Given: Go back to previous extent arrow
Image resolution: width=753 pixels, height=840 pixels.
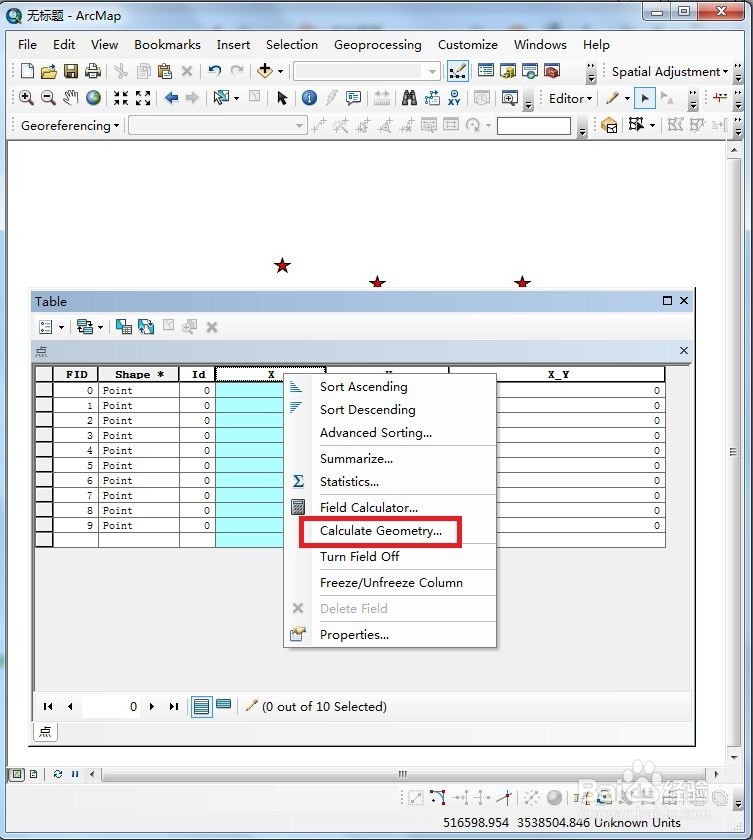Looking at the screenshot, I should click(x=171, y=98).
